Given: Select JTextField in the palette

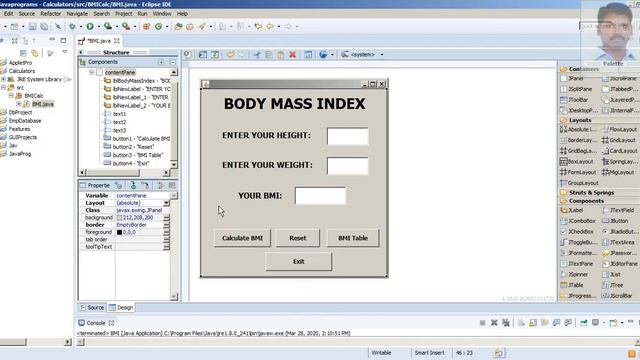Looking at the screenshot, I should click(x=618, y=210).
